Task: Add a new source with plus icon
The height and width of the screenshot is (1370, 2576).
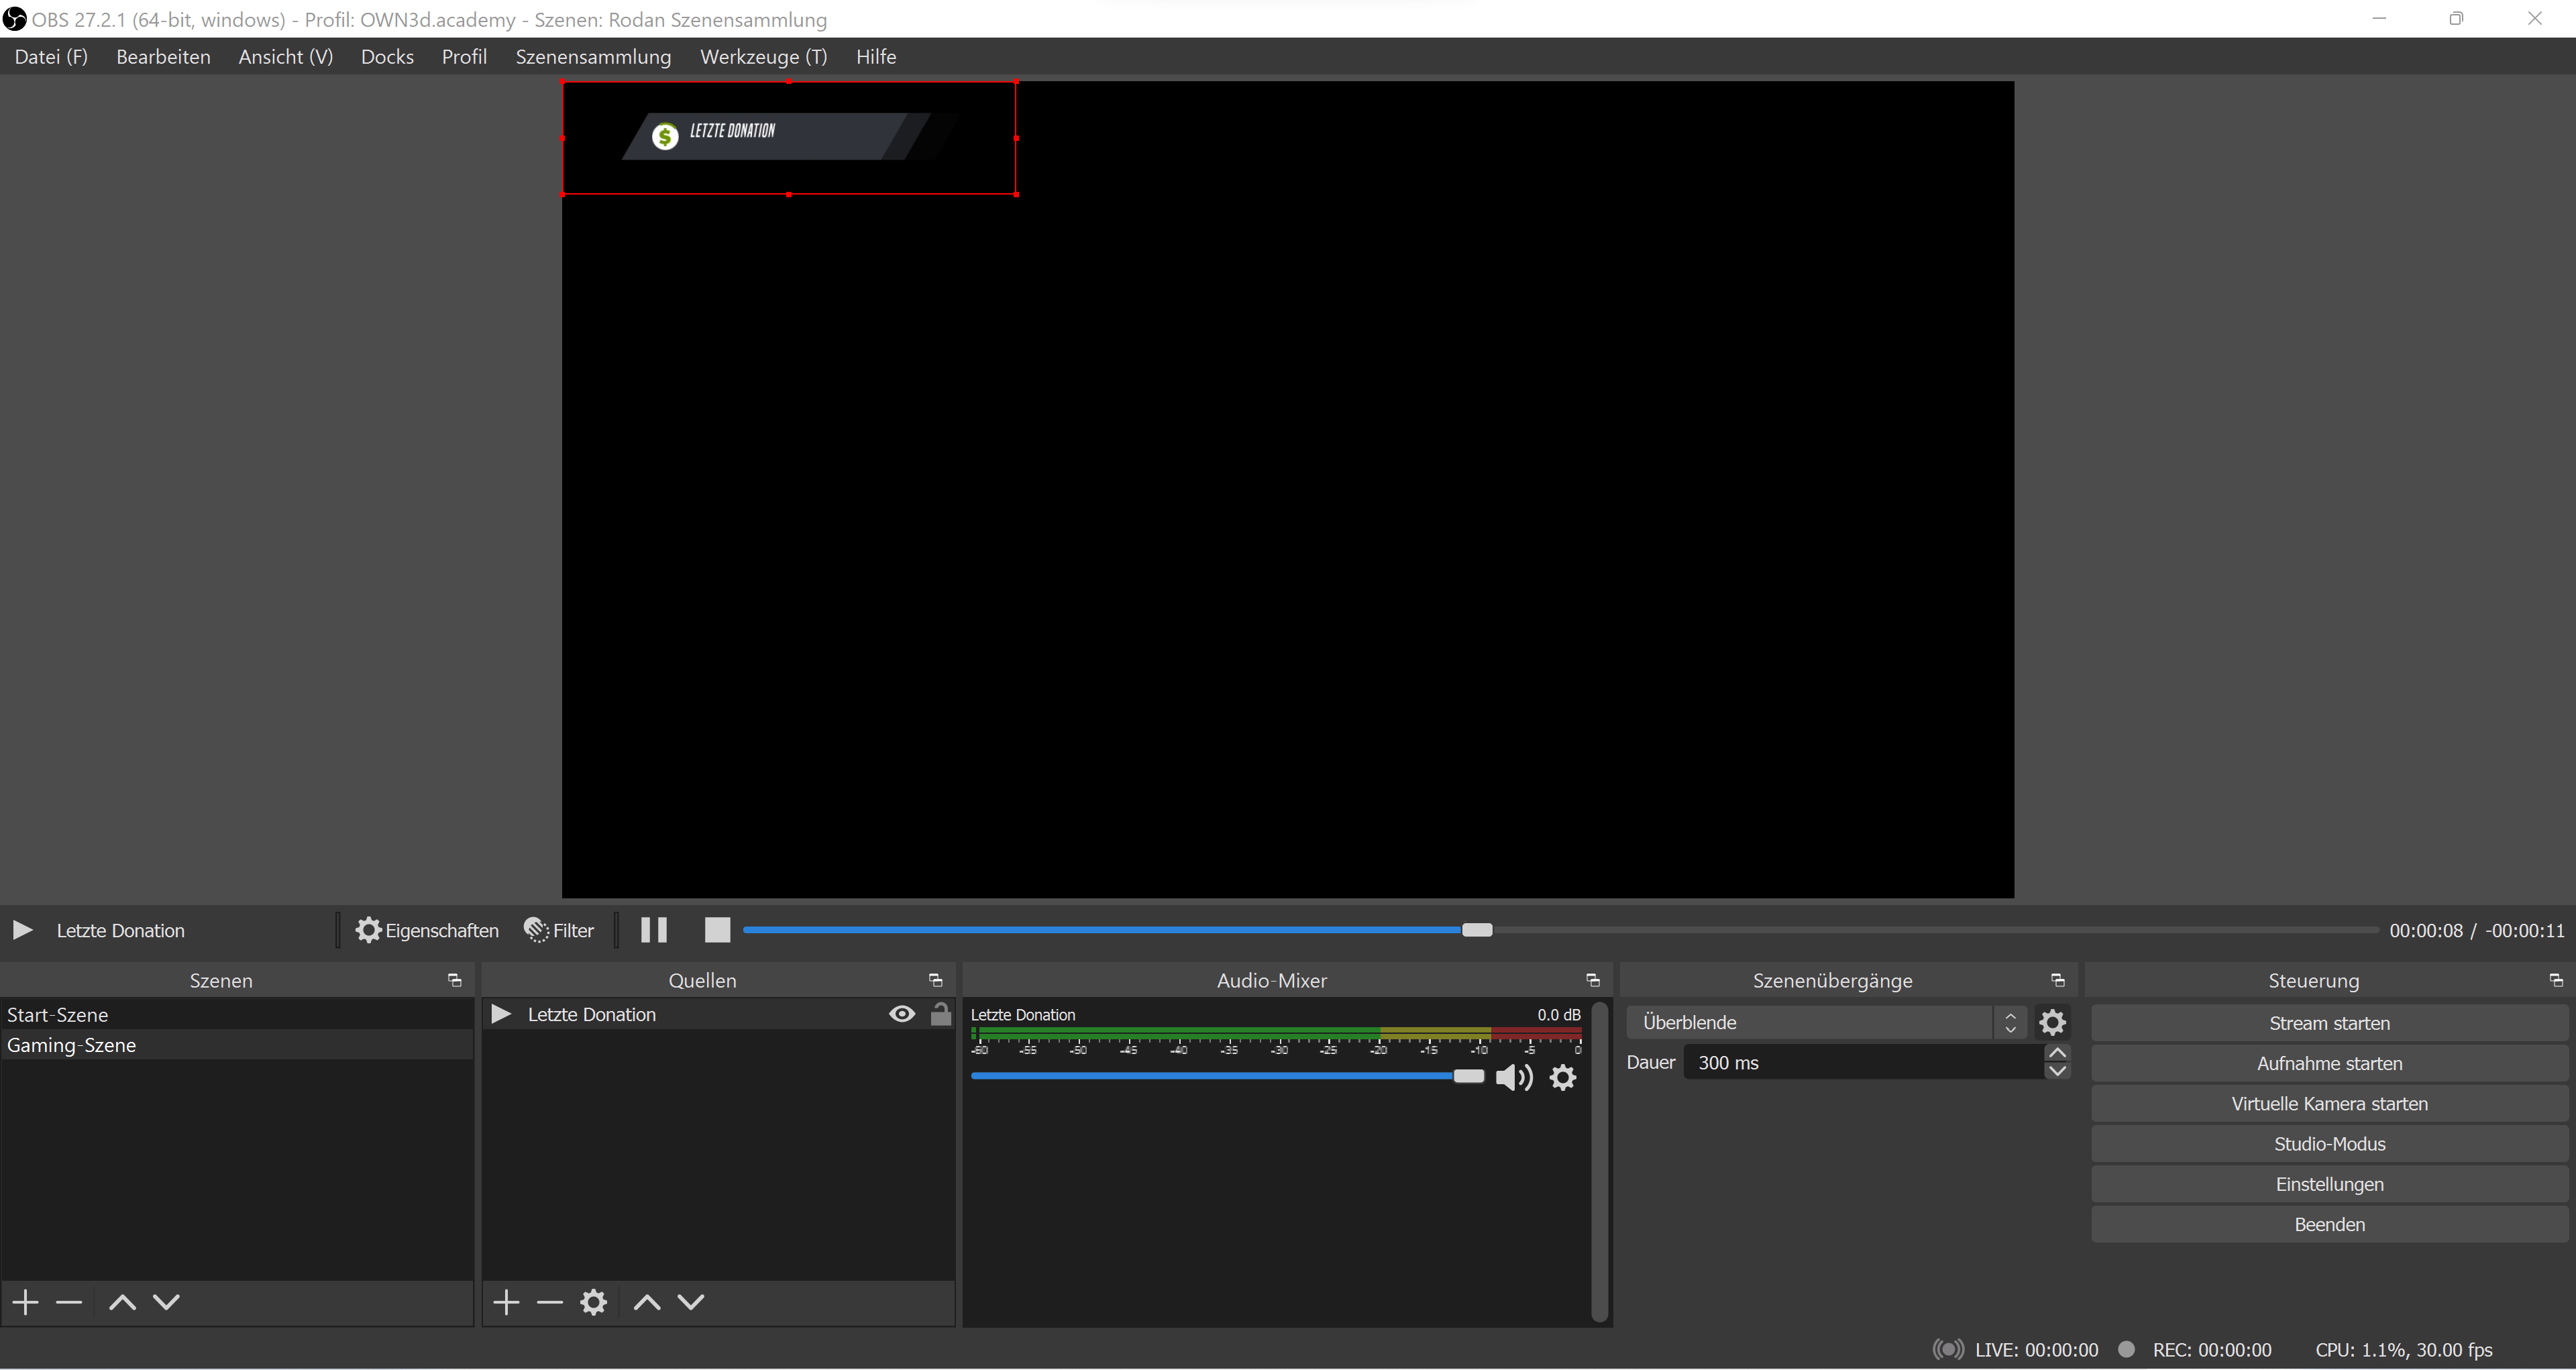Action: pos(506,1302)
